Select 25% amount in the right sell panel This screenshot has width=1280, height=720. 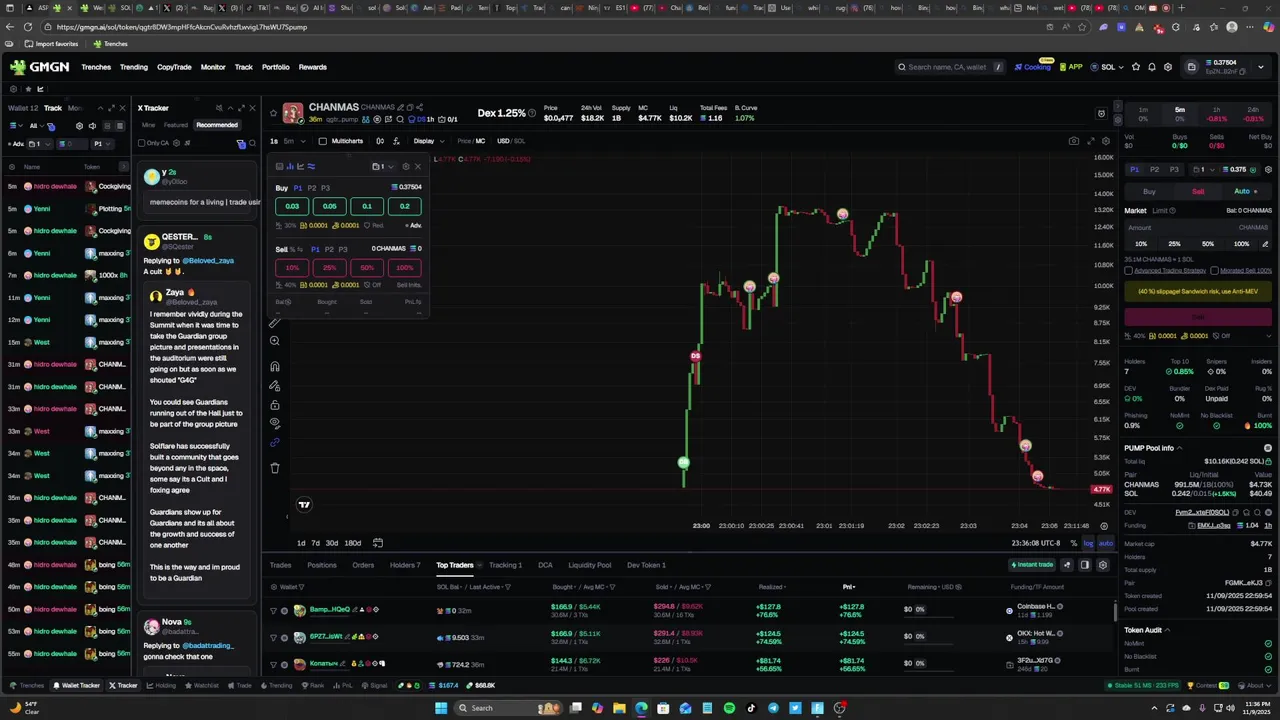click(1174, 244)
